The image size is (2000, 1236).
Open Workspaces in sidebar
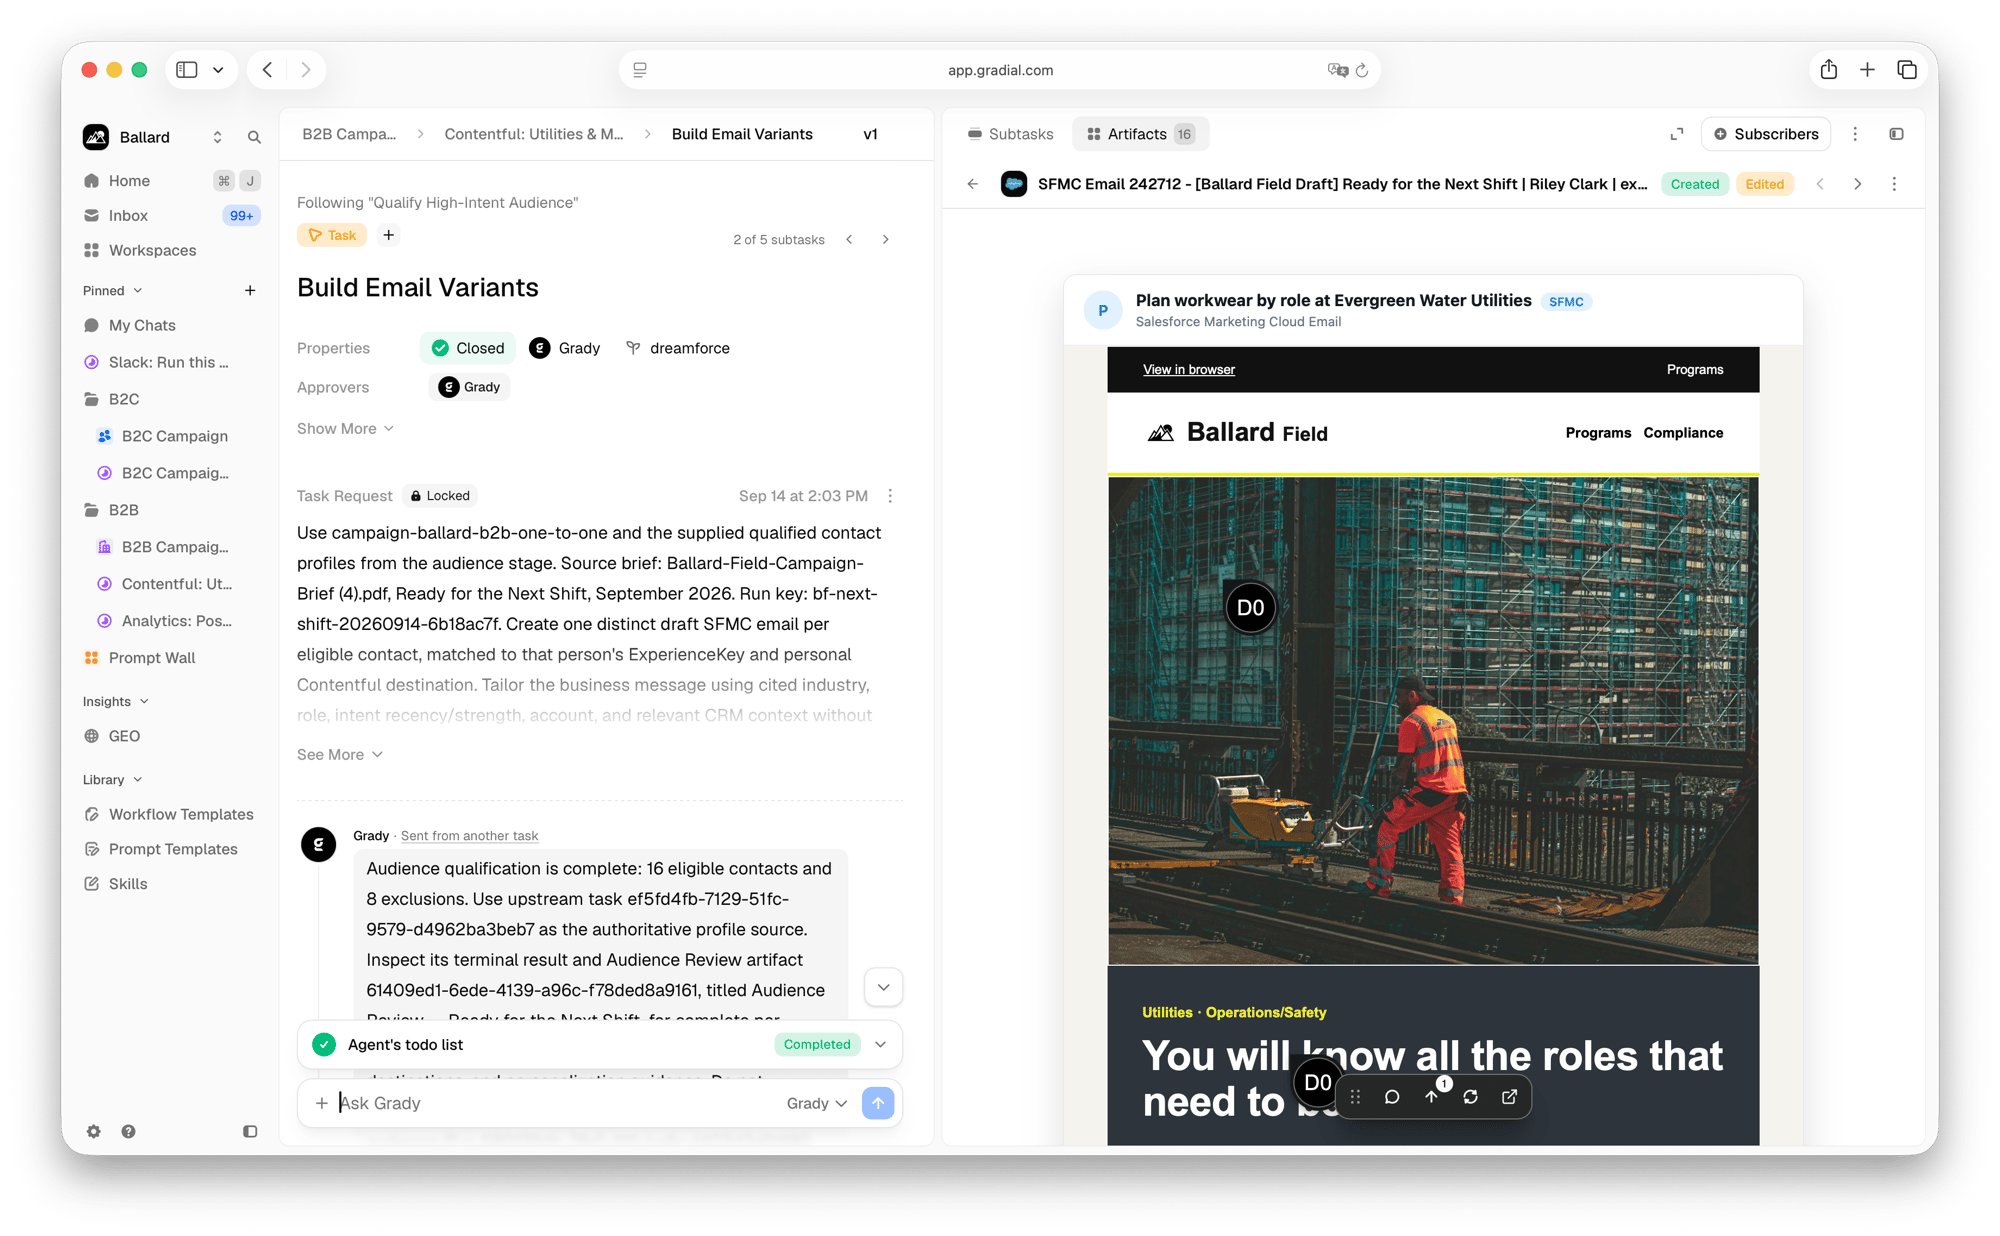point(171,250)
